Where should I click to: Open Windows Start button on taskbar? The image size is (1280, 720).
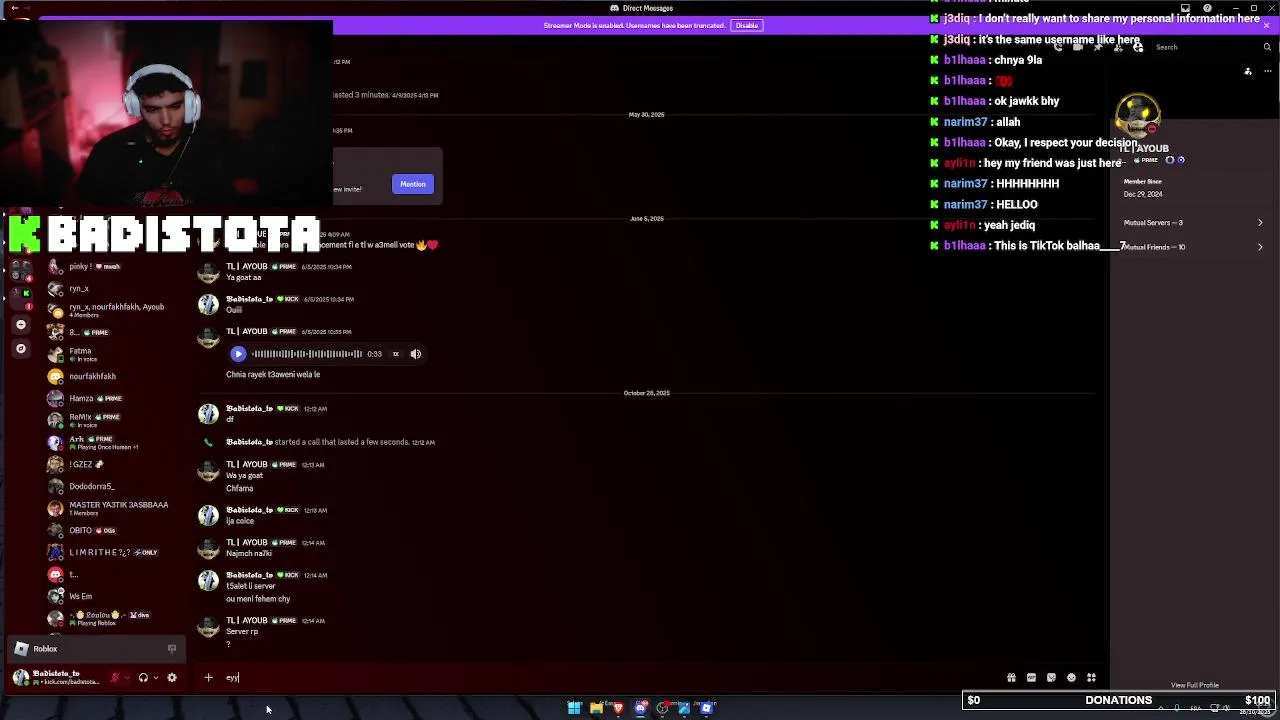[x=575, y=708]
